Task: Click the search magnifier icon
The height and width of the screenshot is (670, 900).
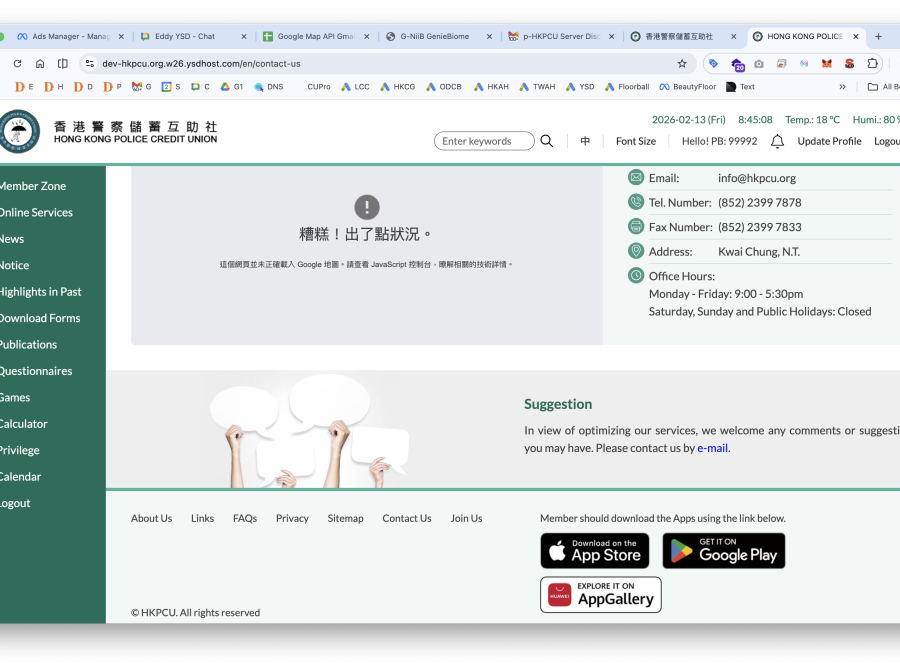Action: pyautogui.click(x=547, y=141)
